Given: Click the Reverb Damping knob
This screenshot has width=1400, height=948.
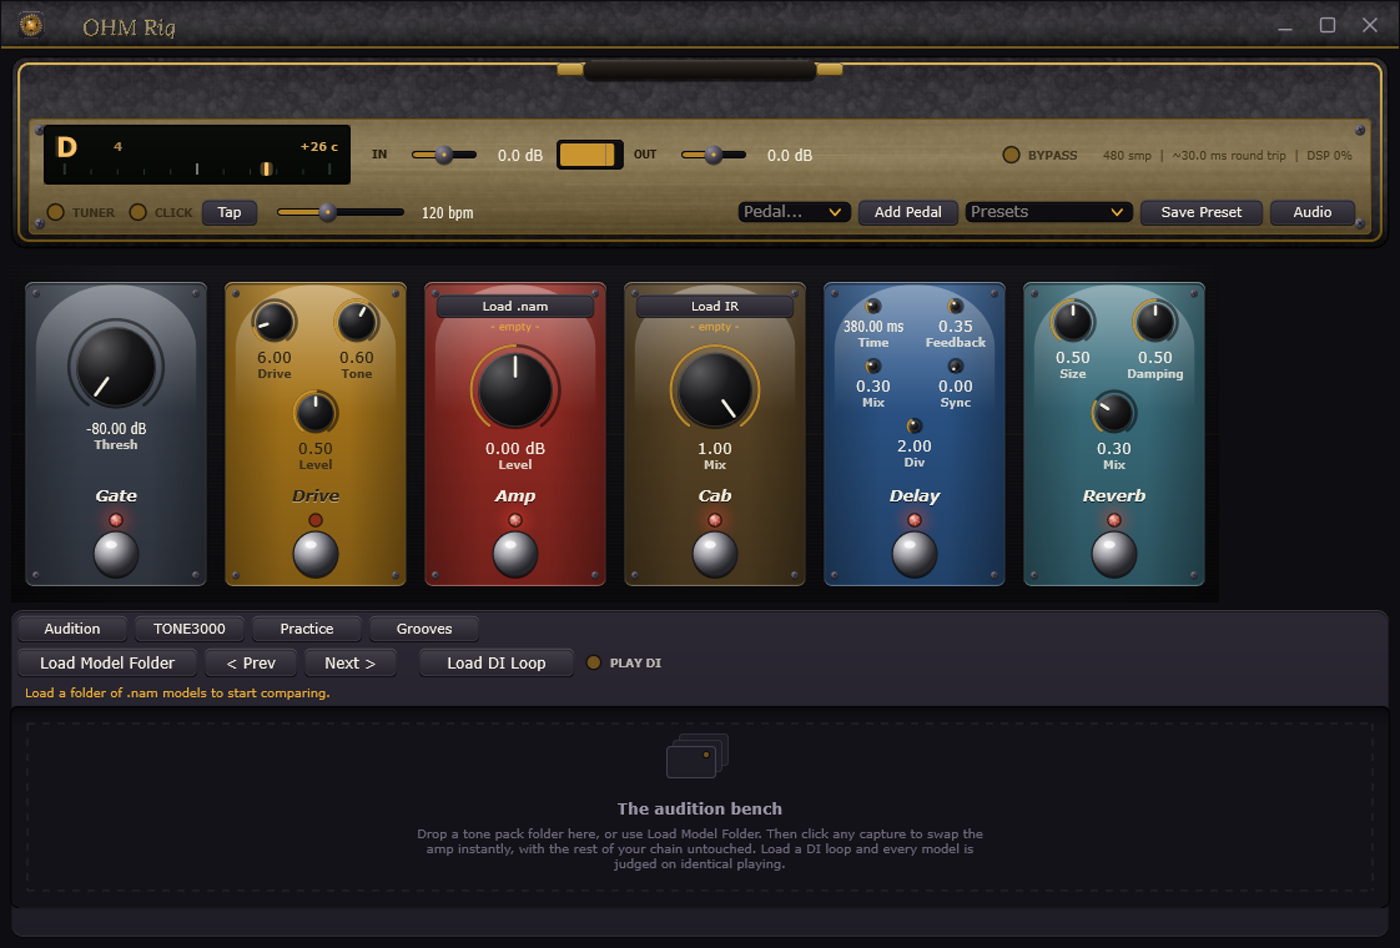Looking at the screenshot, I should pyautogui.click(x=1155, y=321).
